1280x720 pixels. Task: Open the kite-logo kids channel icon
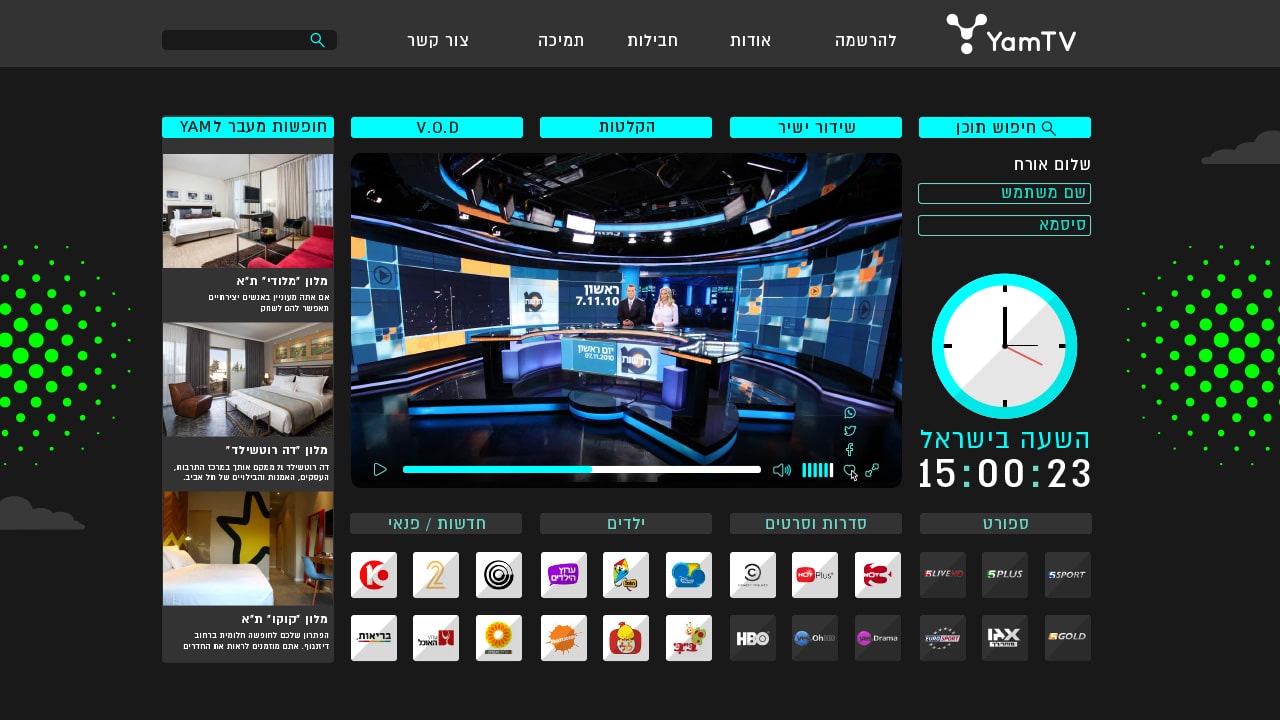click(x=626, y=575)
